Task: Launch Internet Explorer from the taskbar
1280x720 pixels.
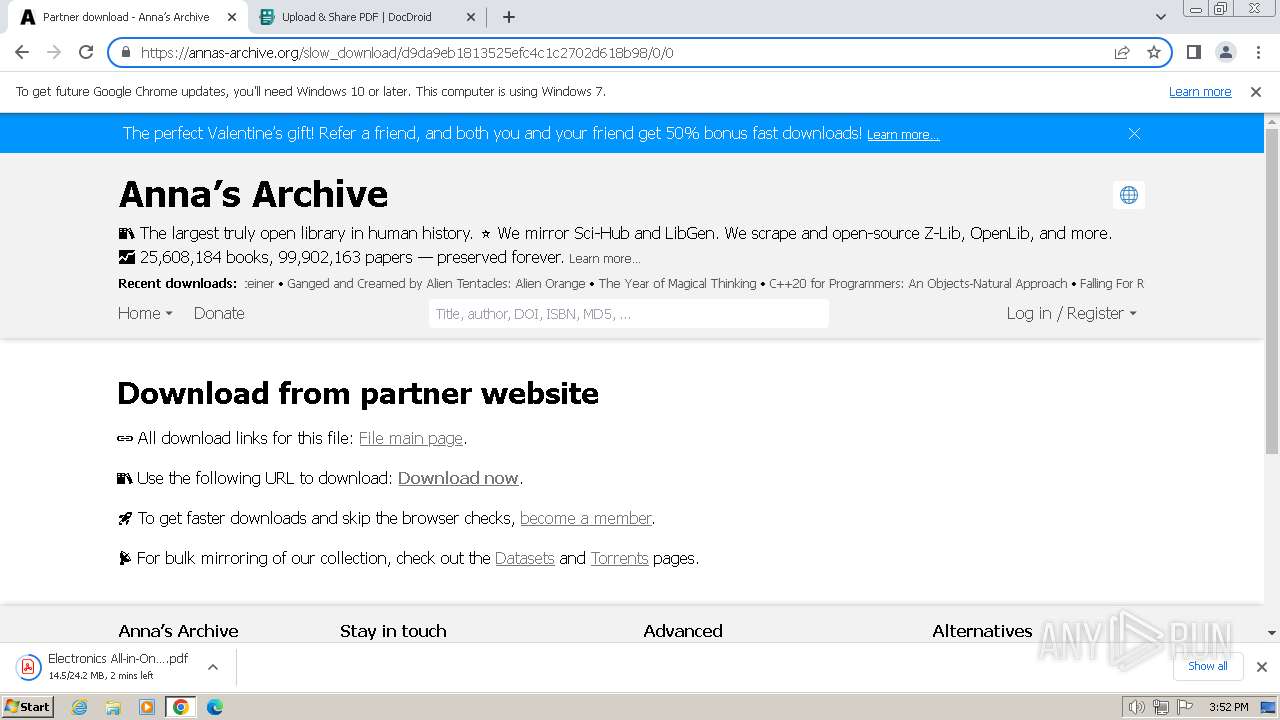Action: tap(80, 707)
